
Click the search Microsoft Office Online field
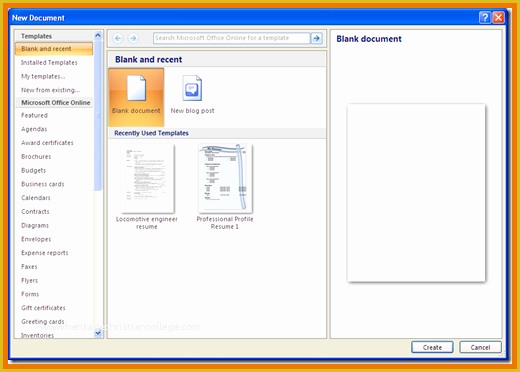231,38
